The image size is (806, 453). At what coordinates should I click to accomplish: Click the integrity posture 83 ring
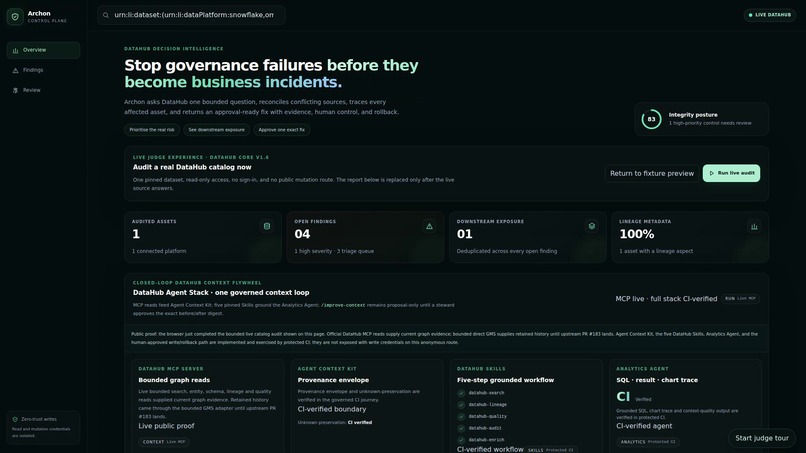click(x=651, y=119)
